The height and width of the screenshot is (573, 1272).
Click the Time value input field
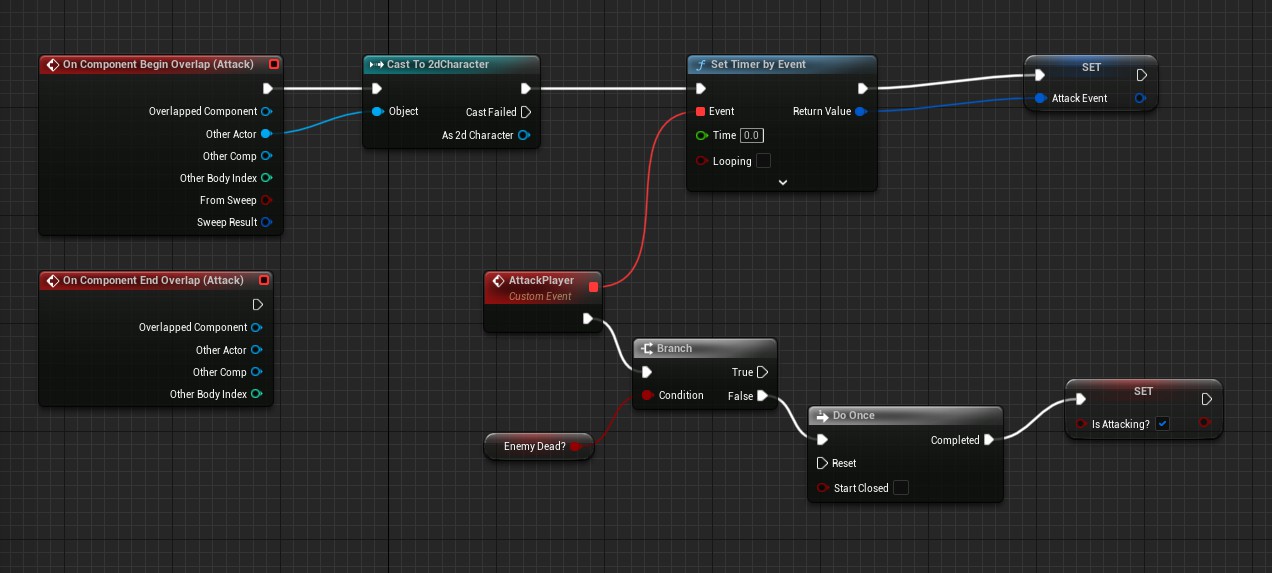point(751,136)
